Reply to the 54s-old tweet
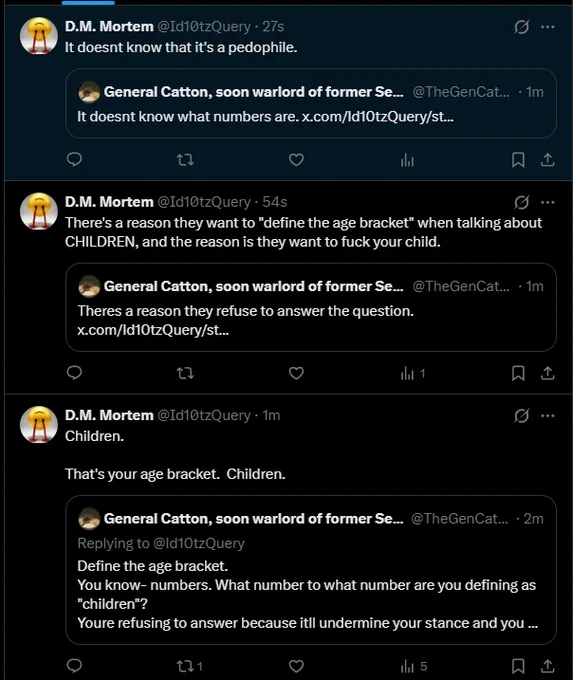The height and width of the screenshot is (680, 573). coord(74,373)
